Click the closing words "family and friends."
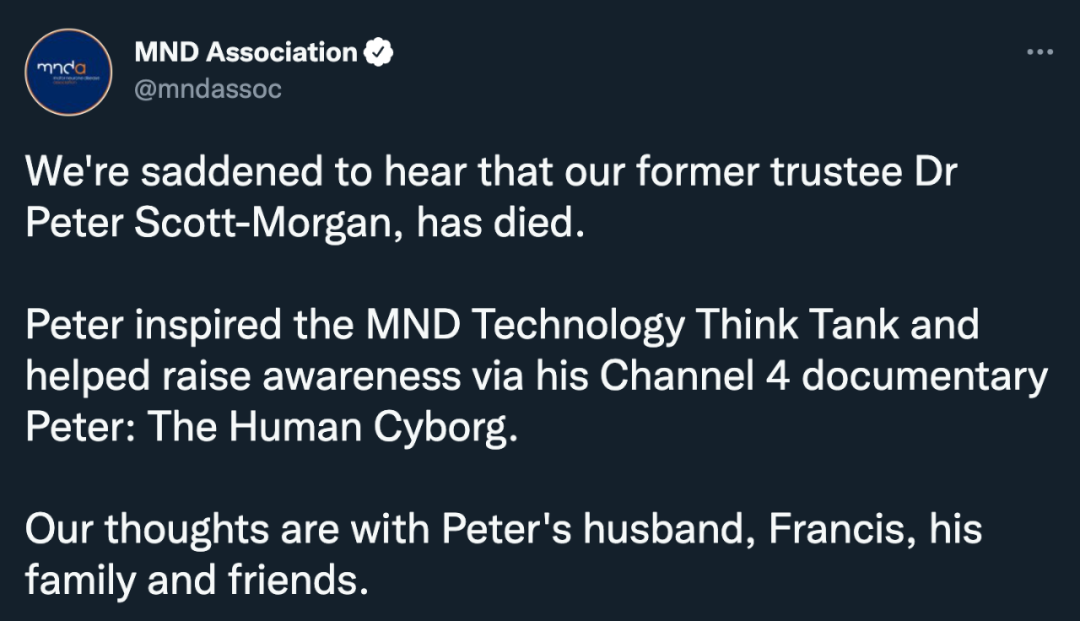Image resolution: width=1080 pixels, height=621 pixels. tap(197, 580)
